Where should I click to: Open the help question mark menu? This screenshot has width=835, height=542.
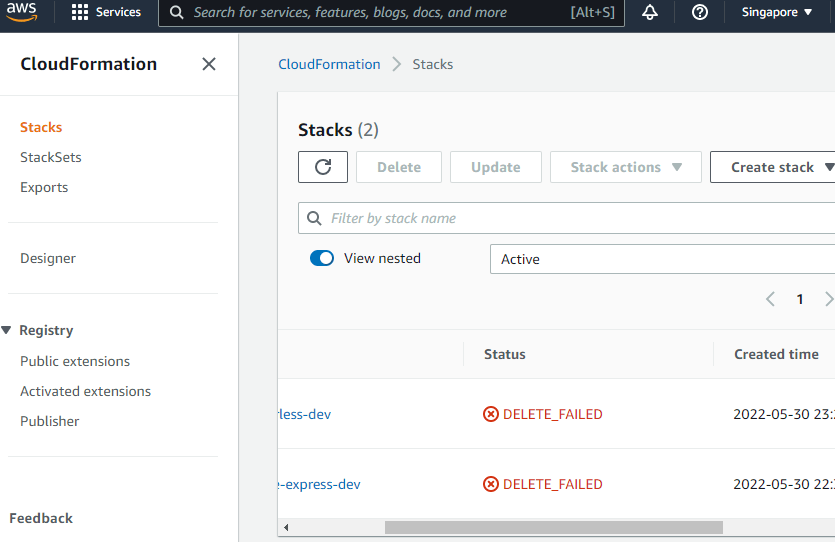(700, 12)
